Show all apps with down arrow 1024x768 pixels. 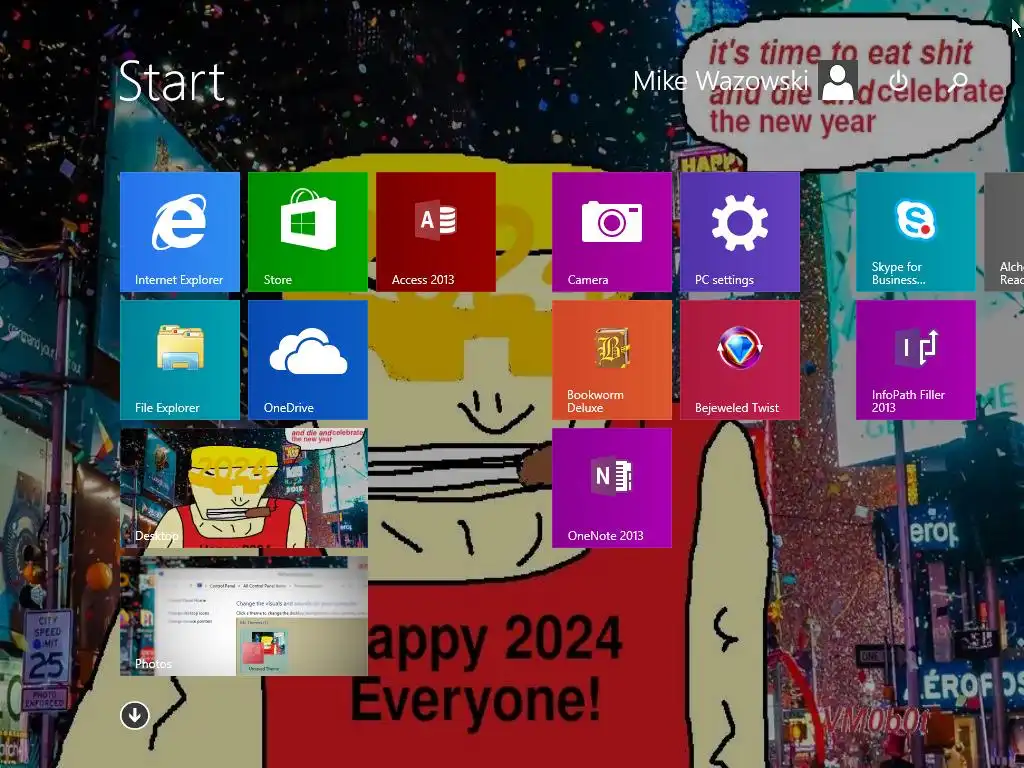point(135,715)
